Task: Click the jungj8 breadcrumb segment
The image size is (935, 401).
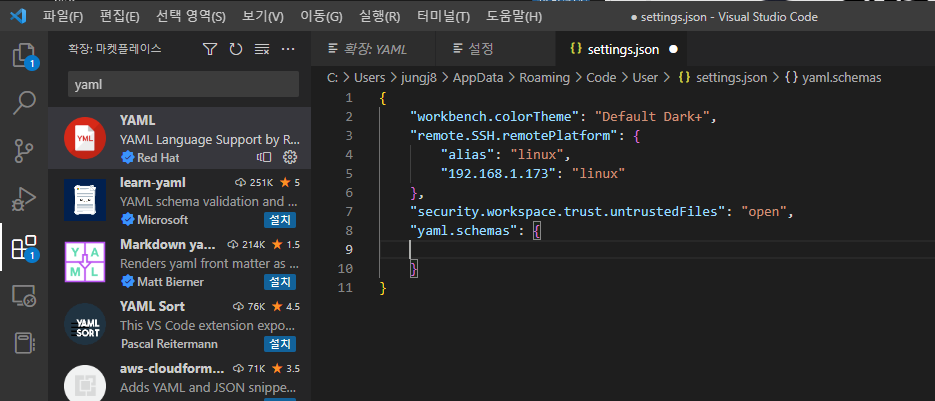Action: [419, 78]
